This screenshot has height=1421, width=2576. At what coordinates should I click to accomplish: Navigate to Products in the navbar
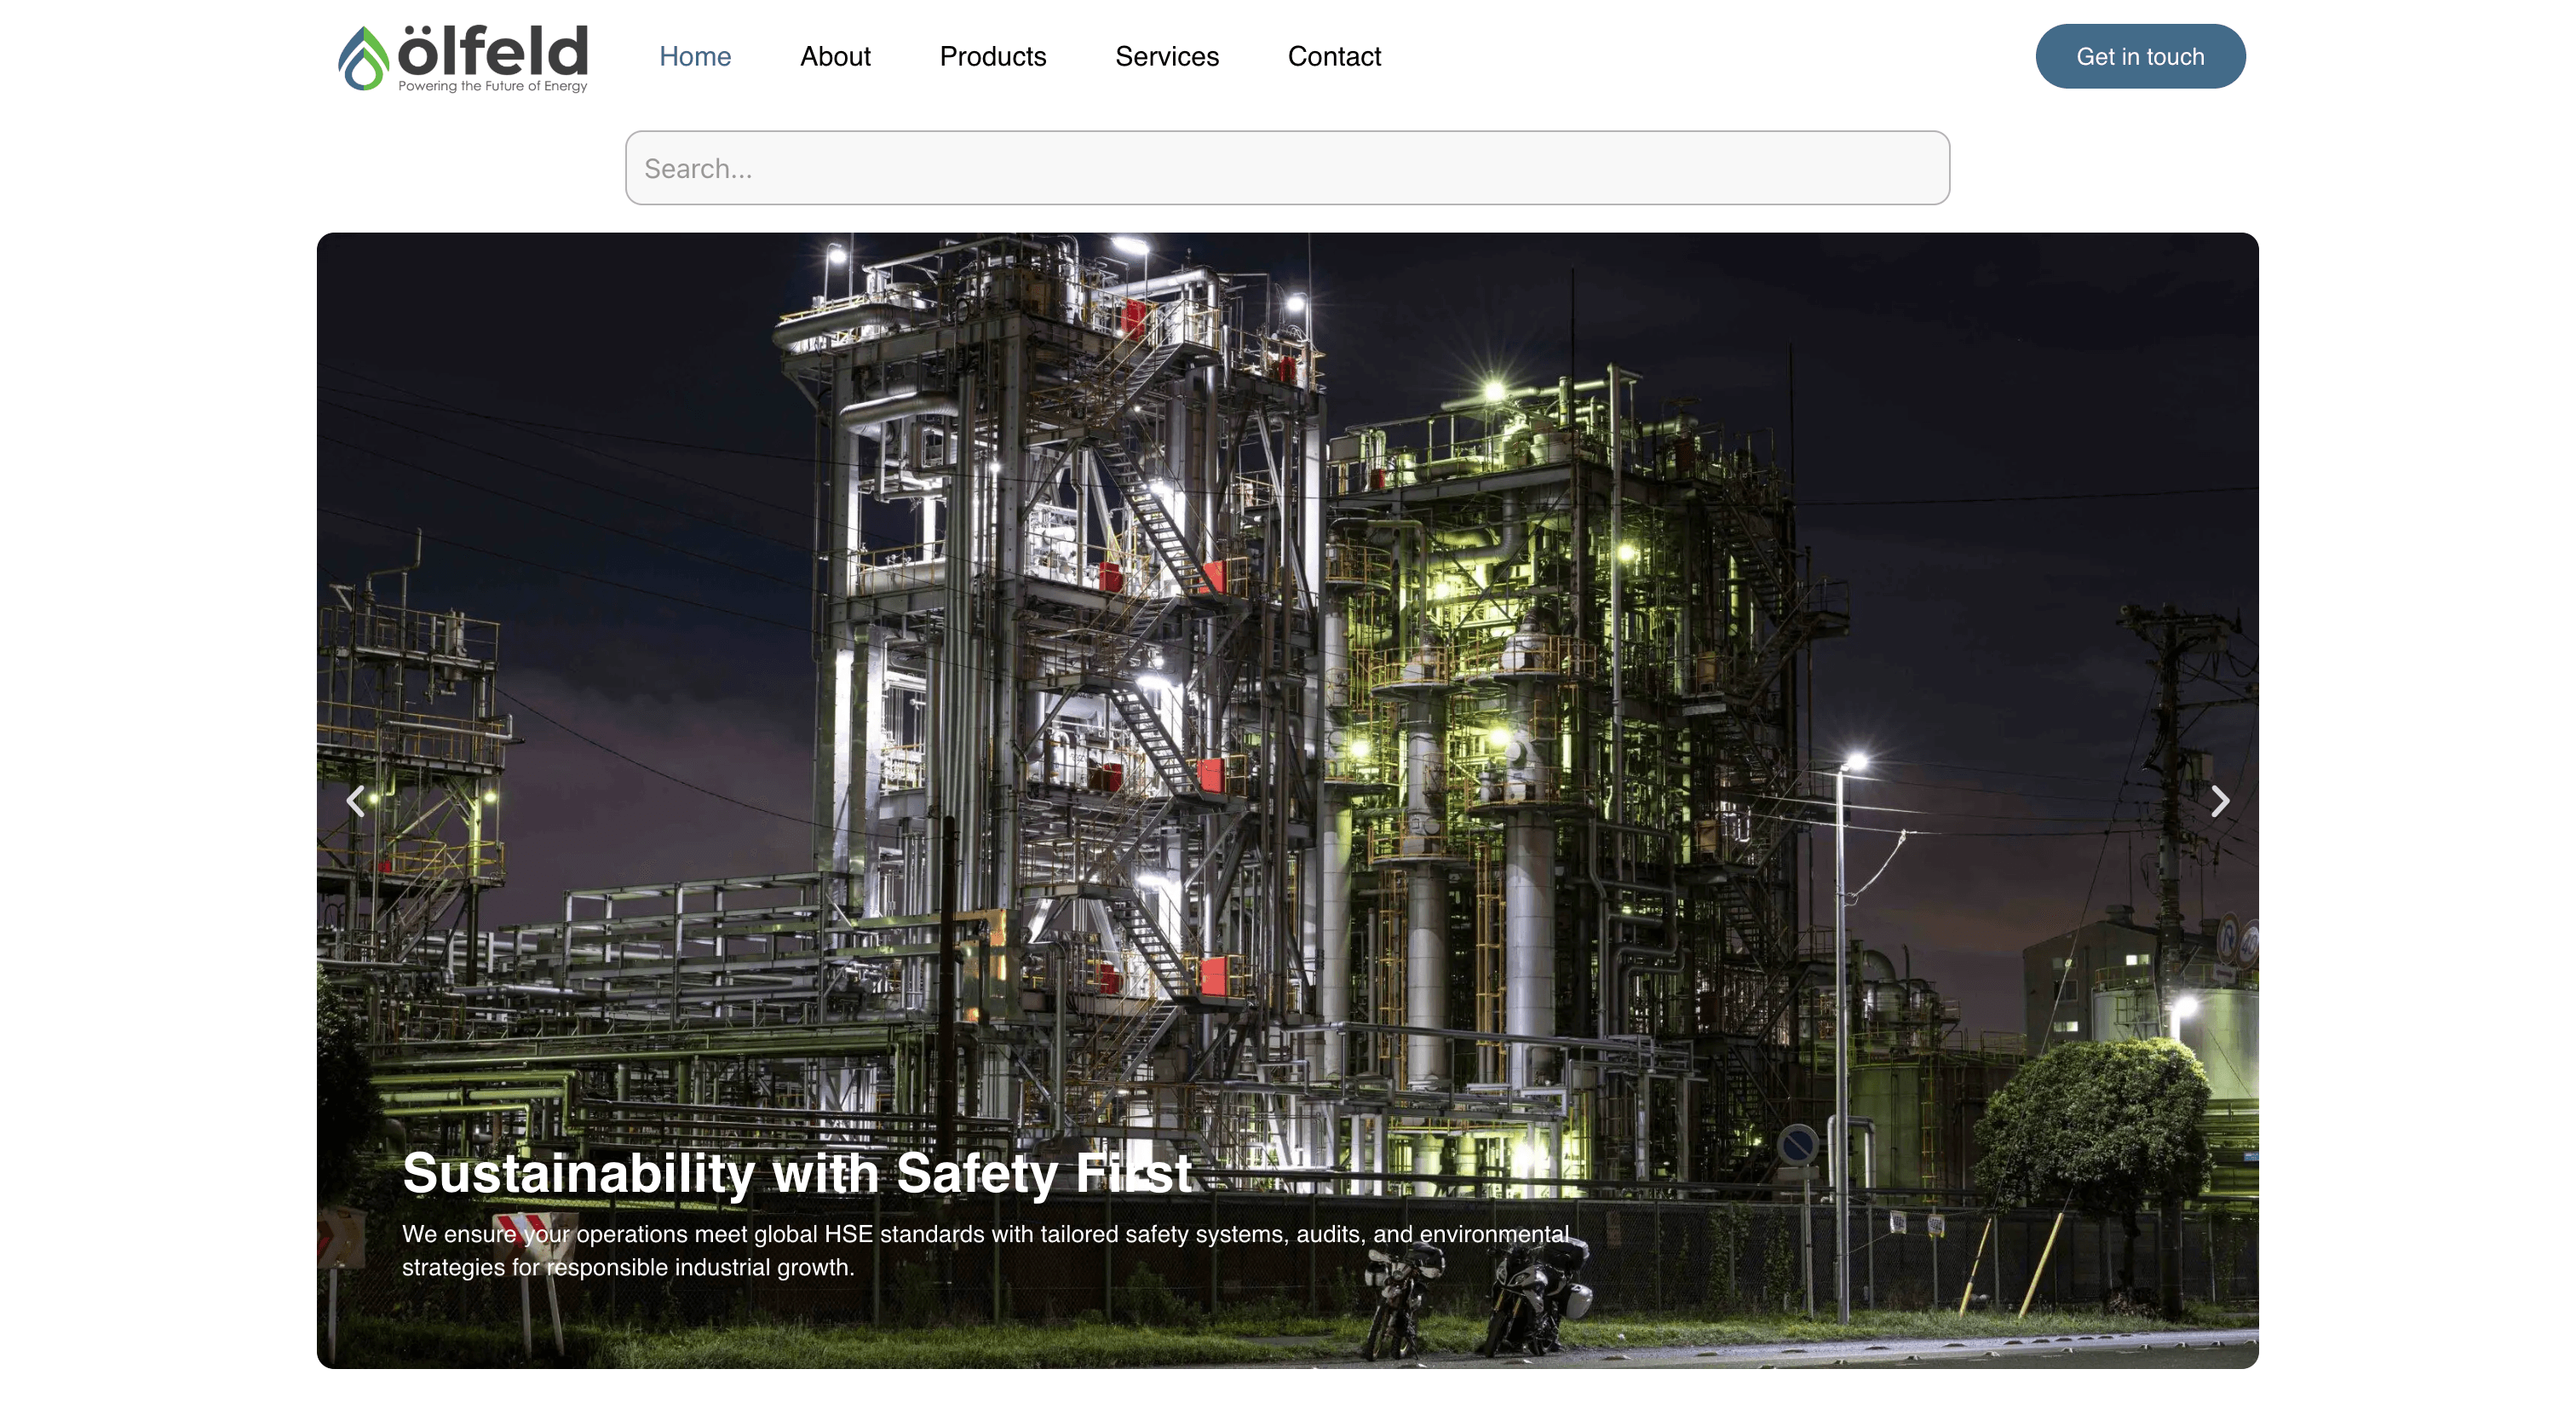[992, 56]
